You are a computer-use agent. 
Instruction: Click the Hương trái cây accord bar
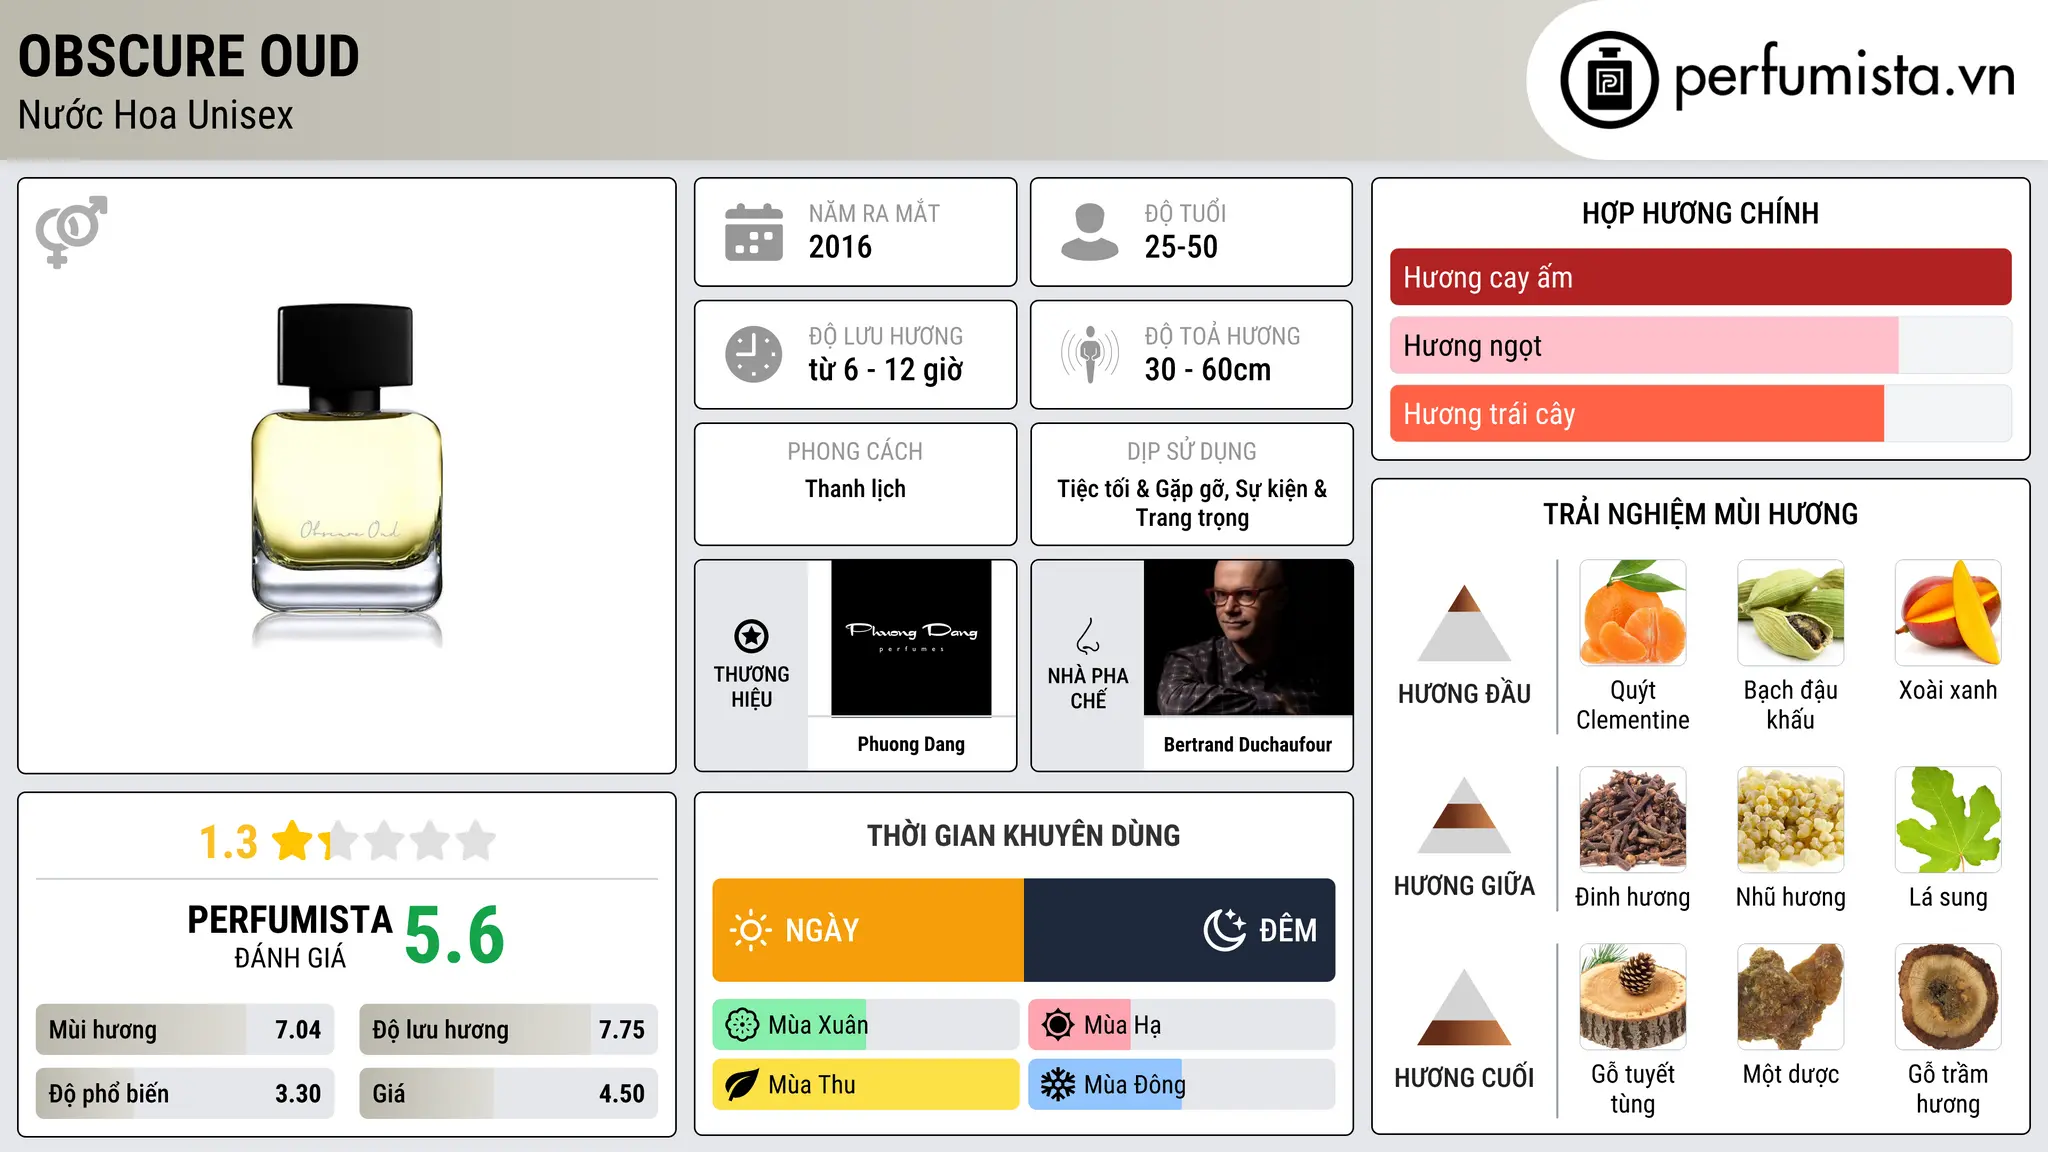pyautogui.click(x=1700, y=414)
